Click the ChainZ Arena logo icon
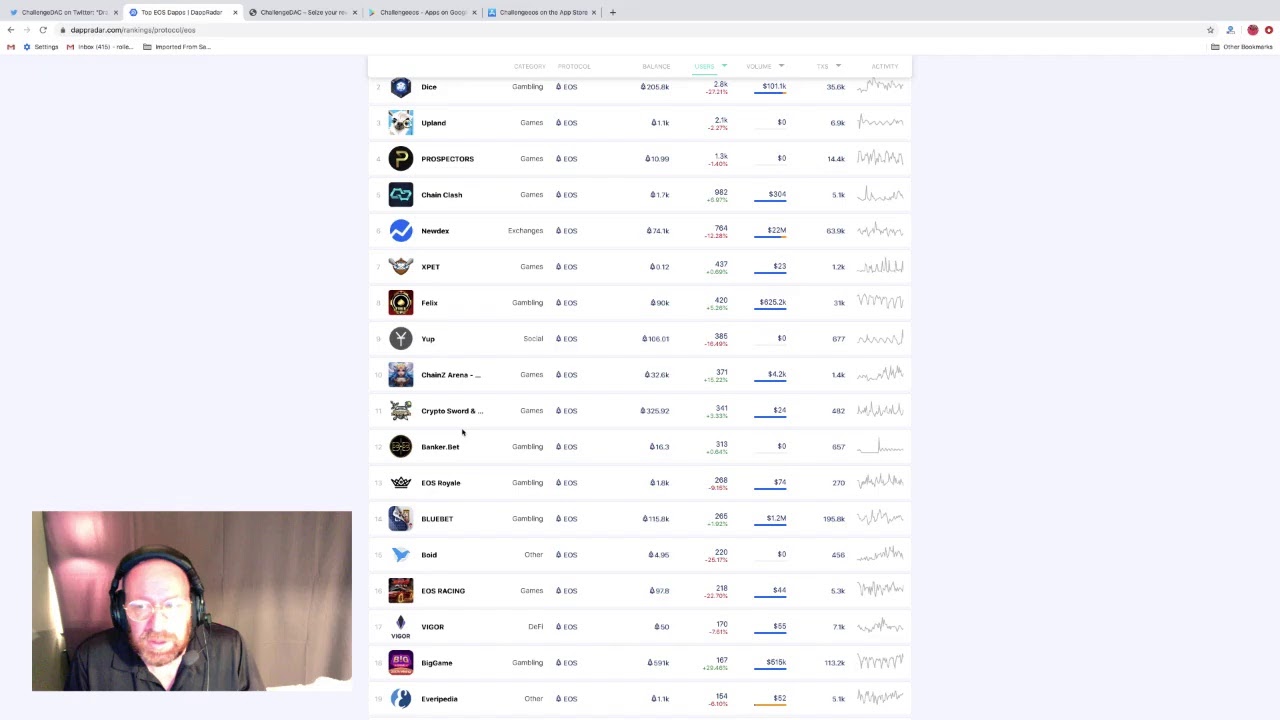 (x=401, y=375)
